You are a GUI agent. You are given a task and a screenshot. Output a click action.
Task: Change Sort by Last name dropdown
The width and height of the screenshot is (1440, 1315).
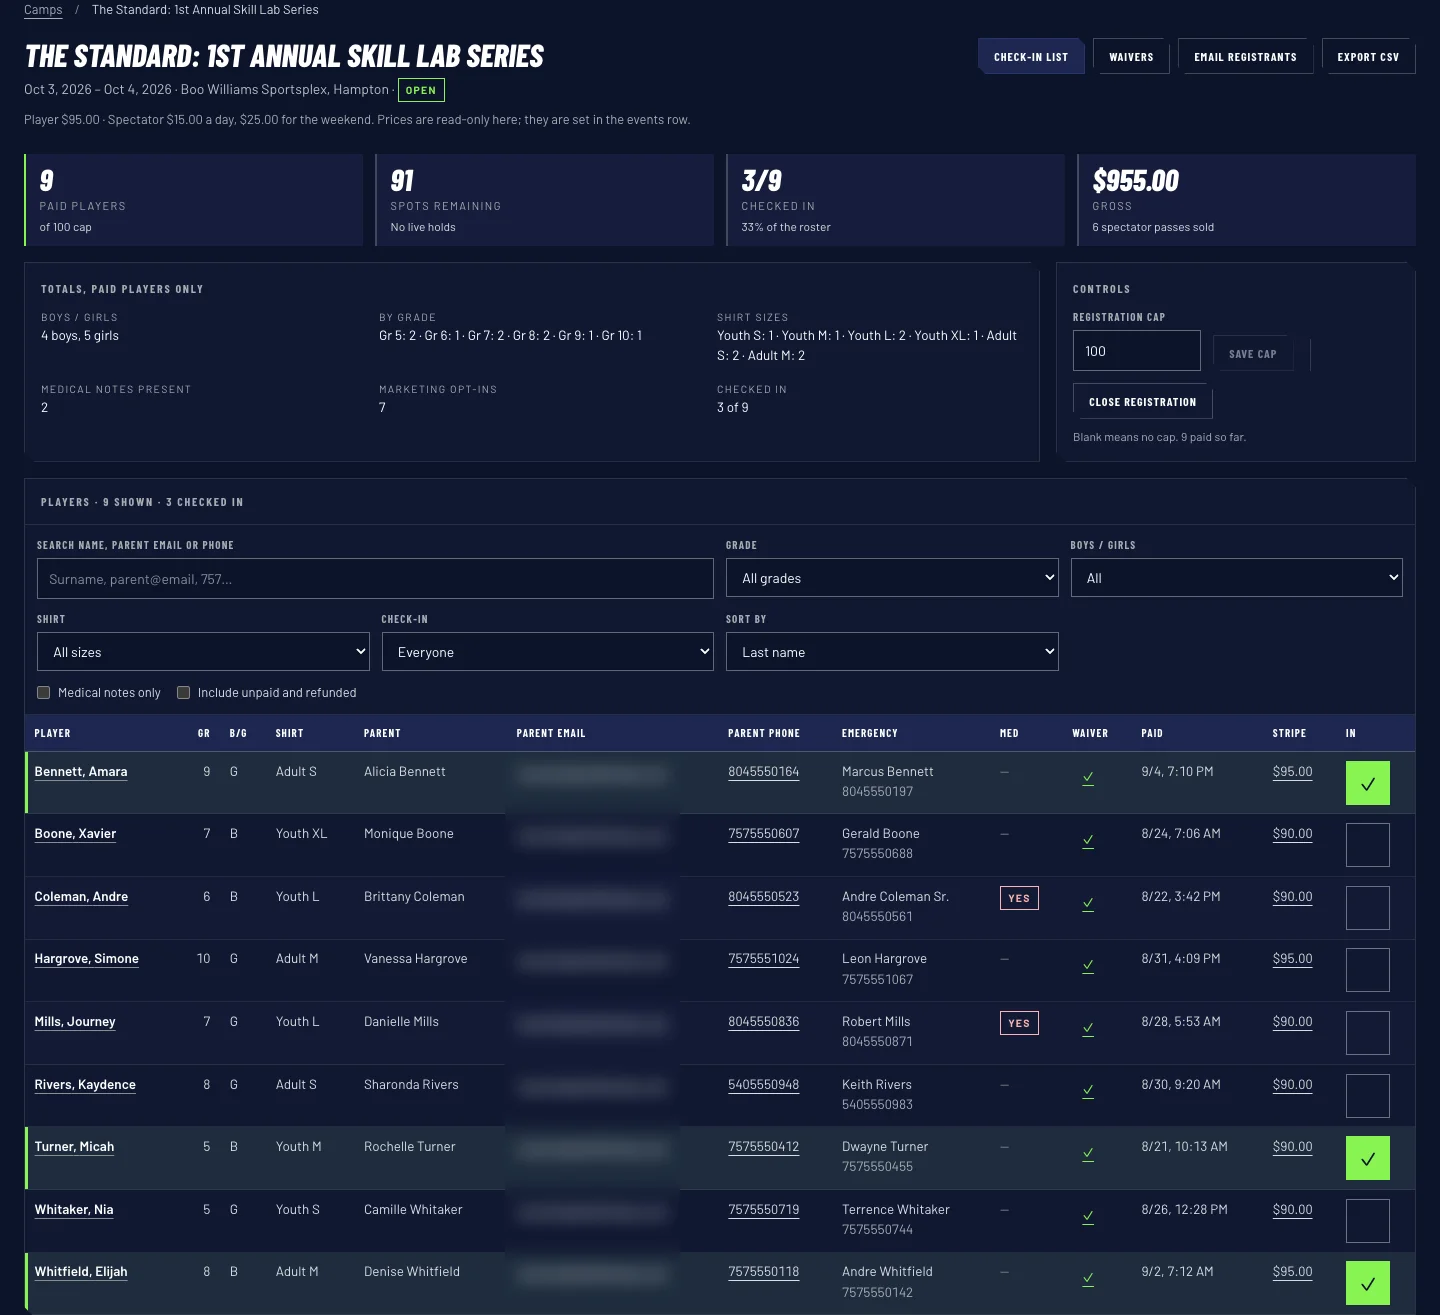tap(892, 652)
